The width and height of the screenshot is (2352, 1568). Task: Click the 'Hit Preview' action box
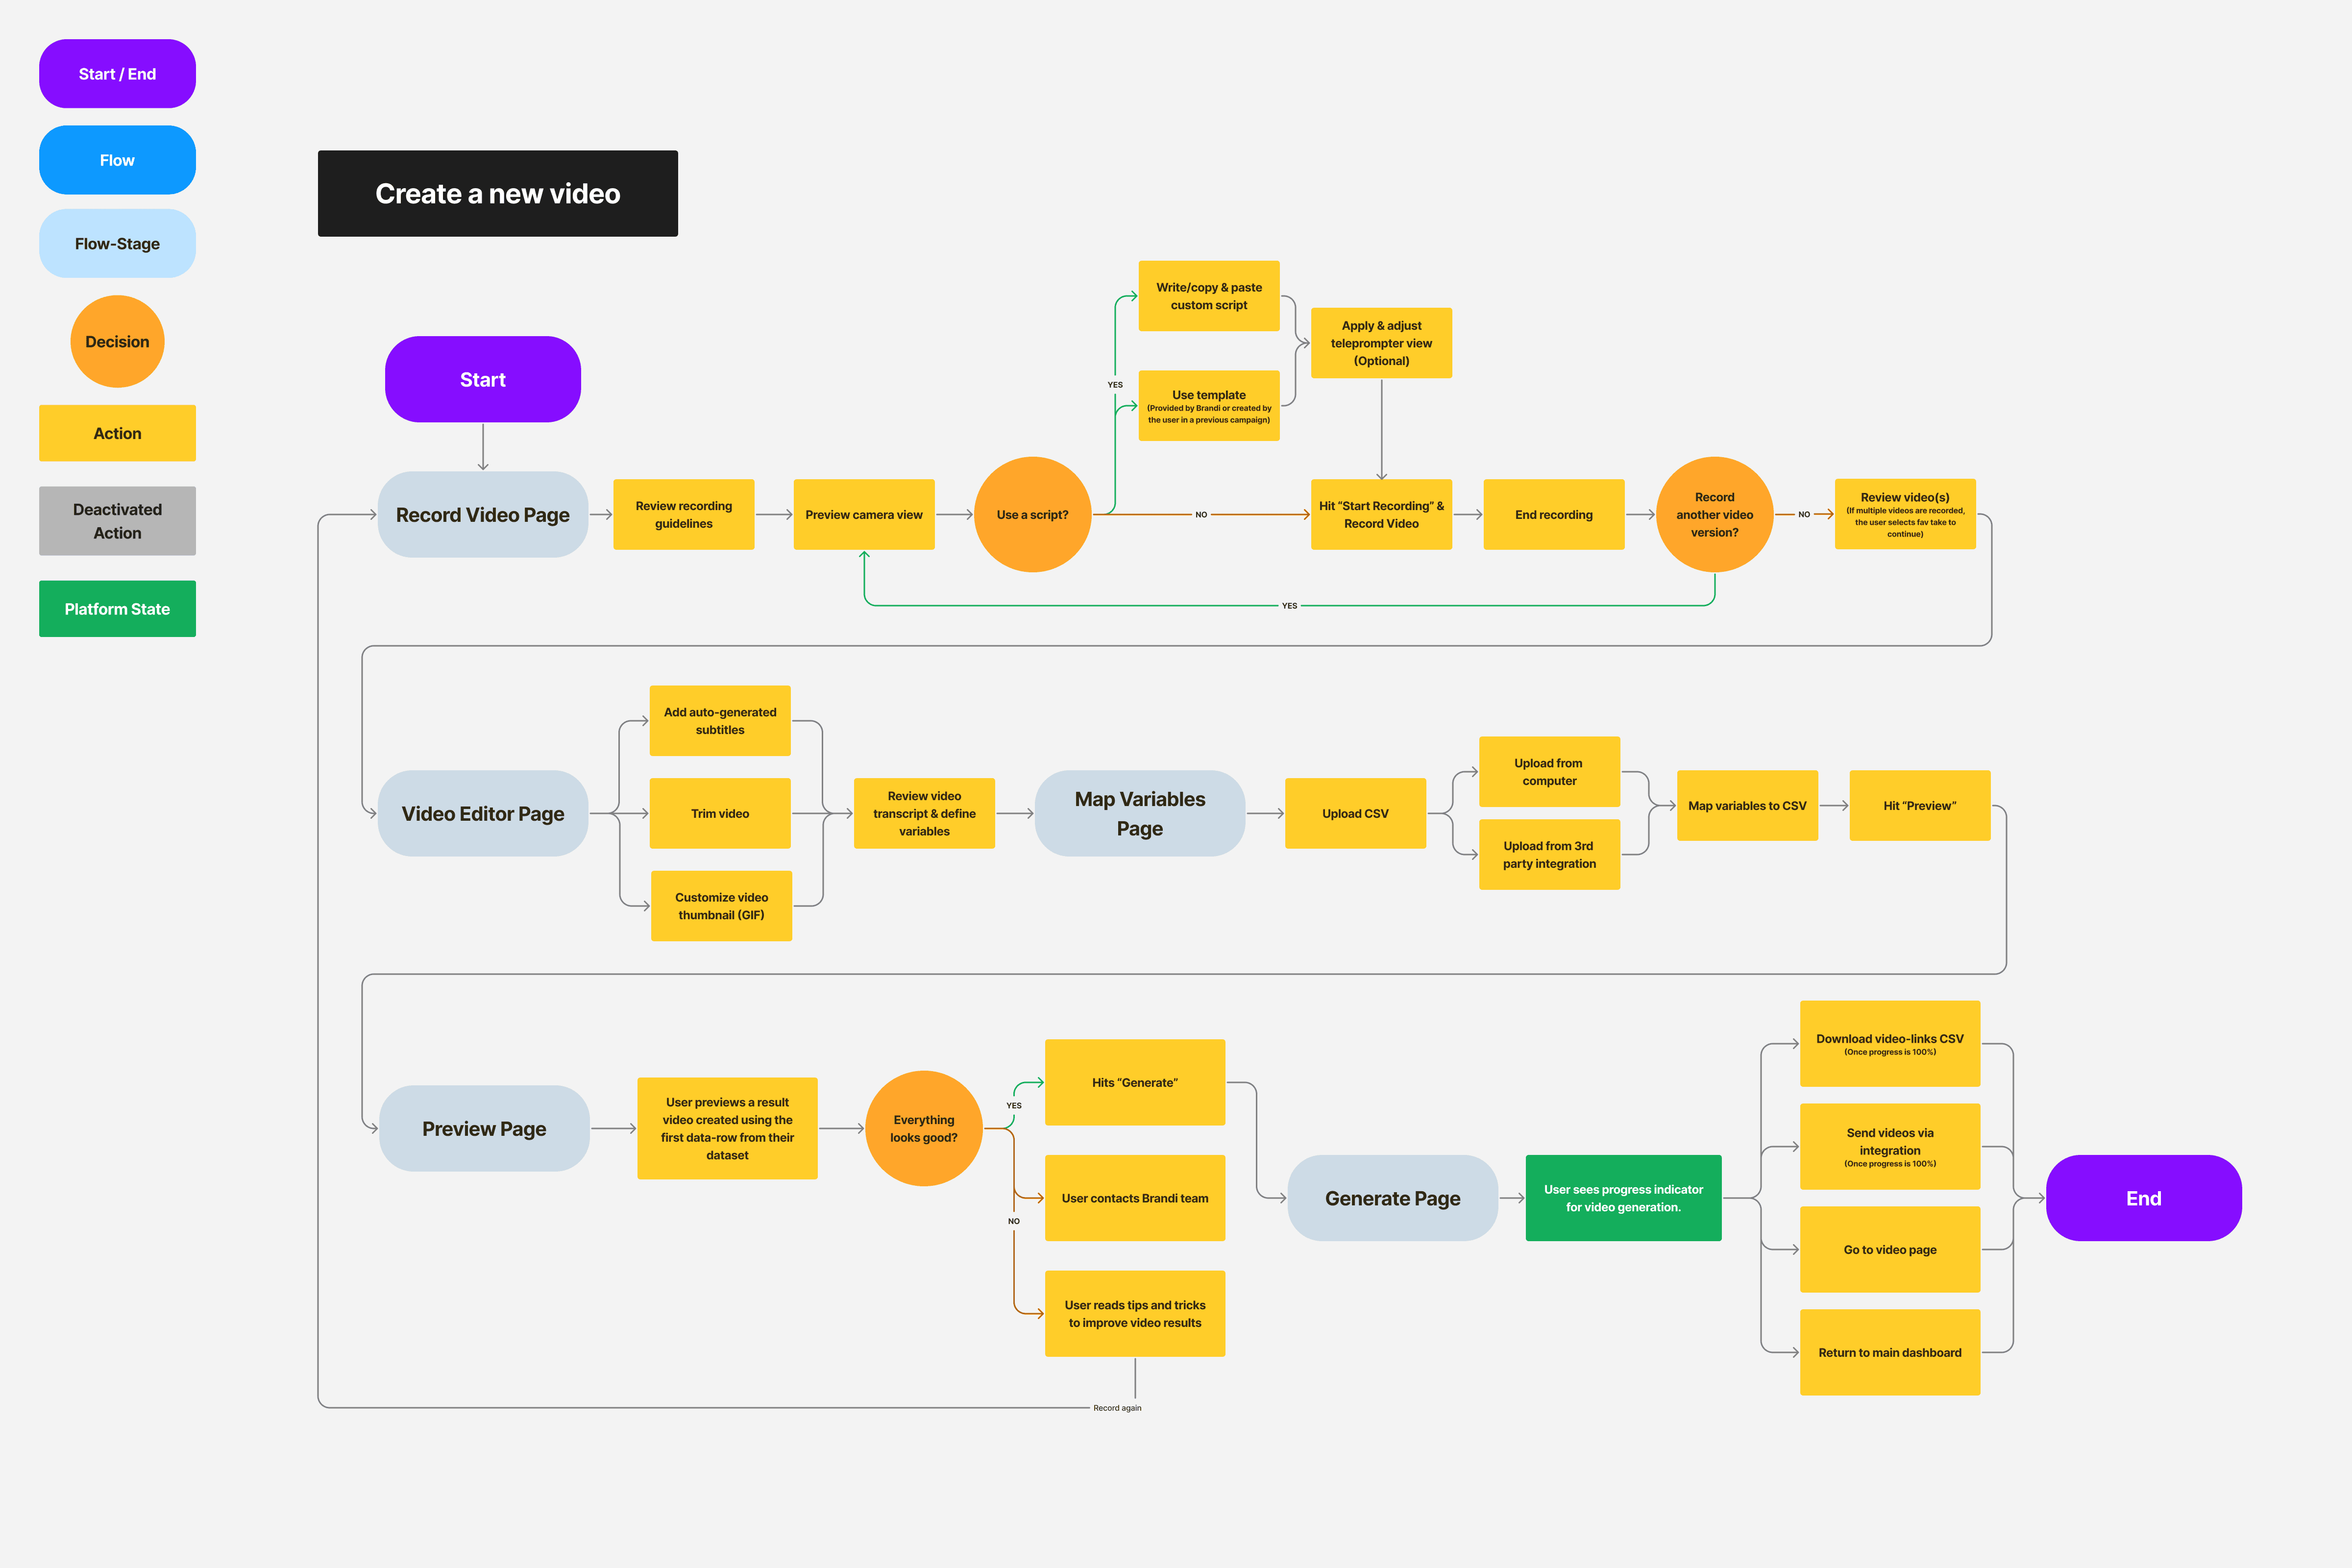[x=1920, y=805]
